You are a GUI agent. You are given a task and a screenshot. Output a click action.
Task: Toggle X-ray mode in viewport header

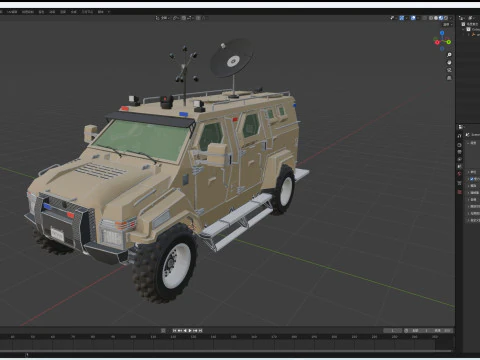point(425,18)
